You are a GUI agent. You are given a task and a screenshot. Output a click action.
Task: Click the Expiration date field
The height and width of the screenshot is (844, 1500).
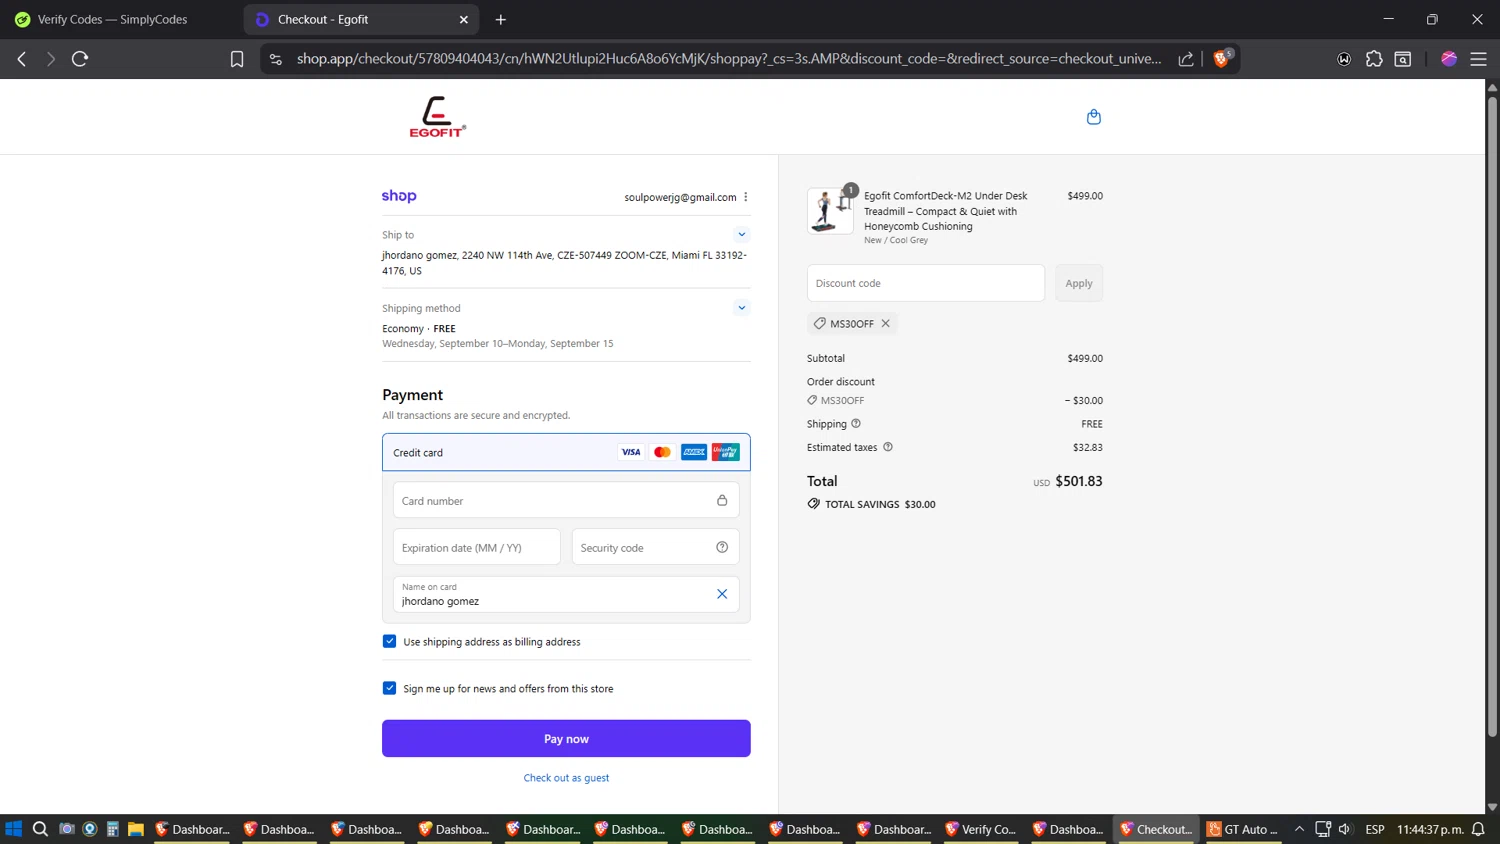[x=477, y=547]
